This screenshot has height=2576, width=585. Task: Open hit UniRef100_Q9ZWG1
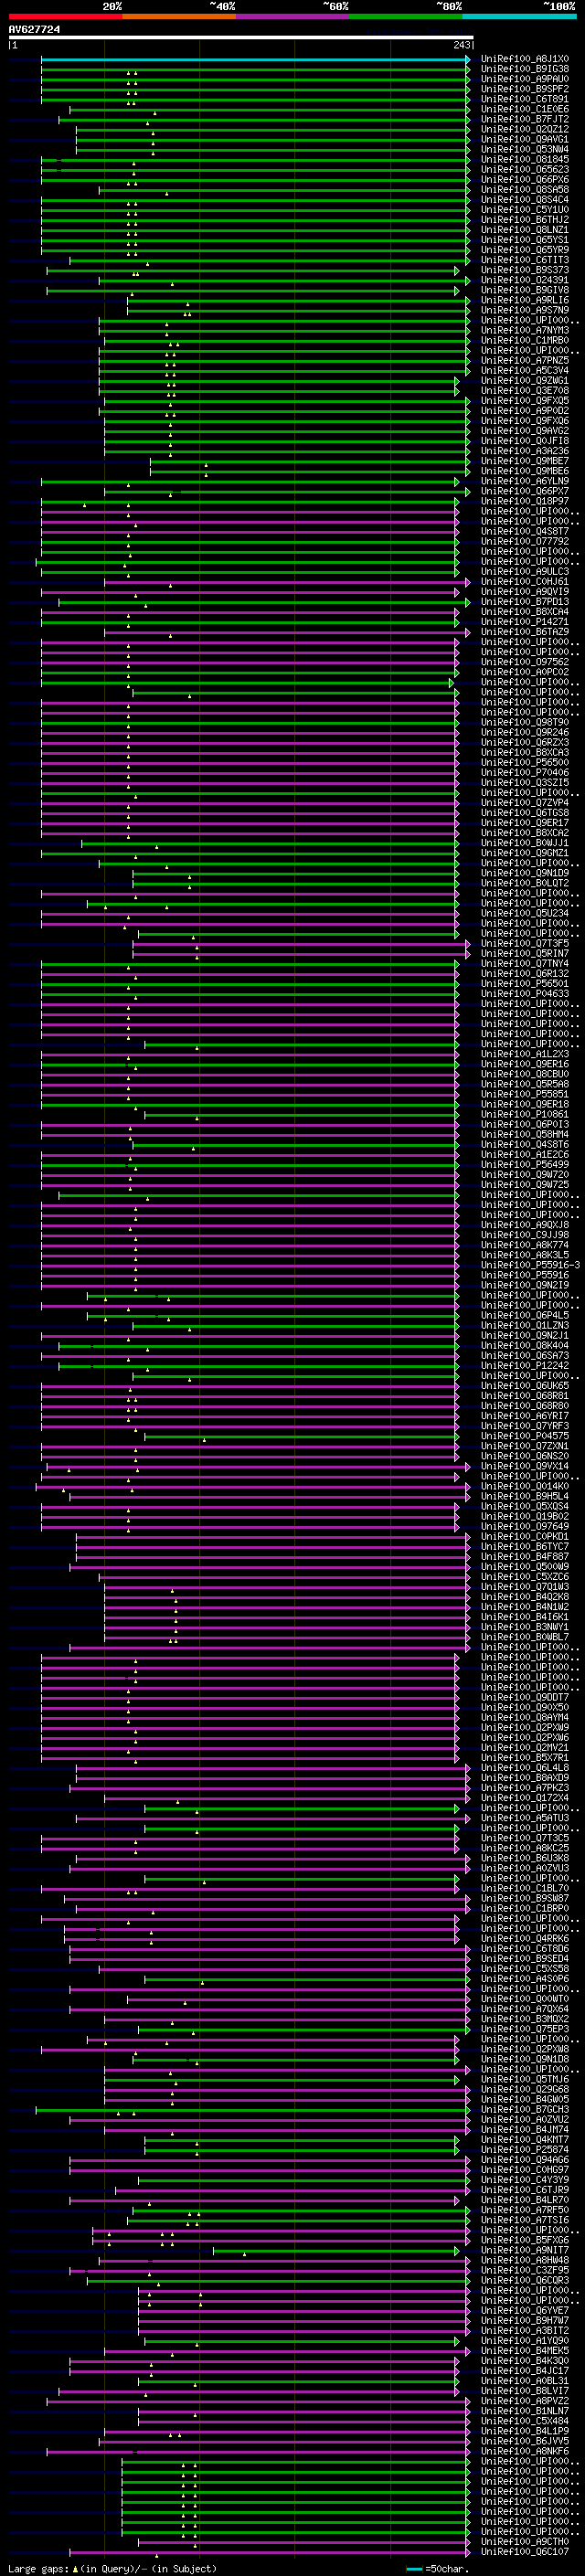click(525, 381)
